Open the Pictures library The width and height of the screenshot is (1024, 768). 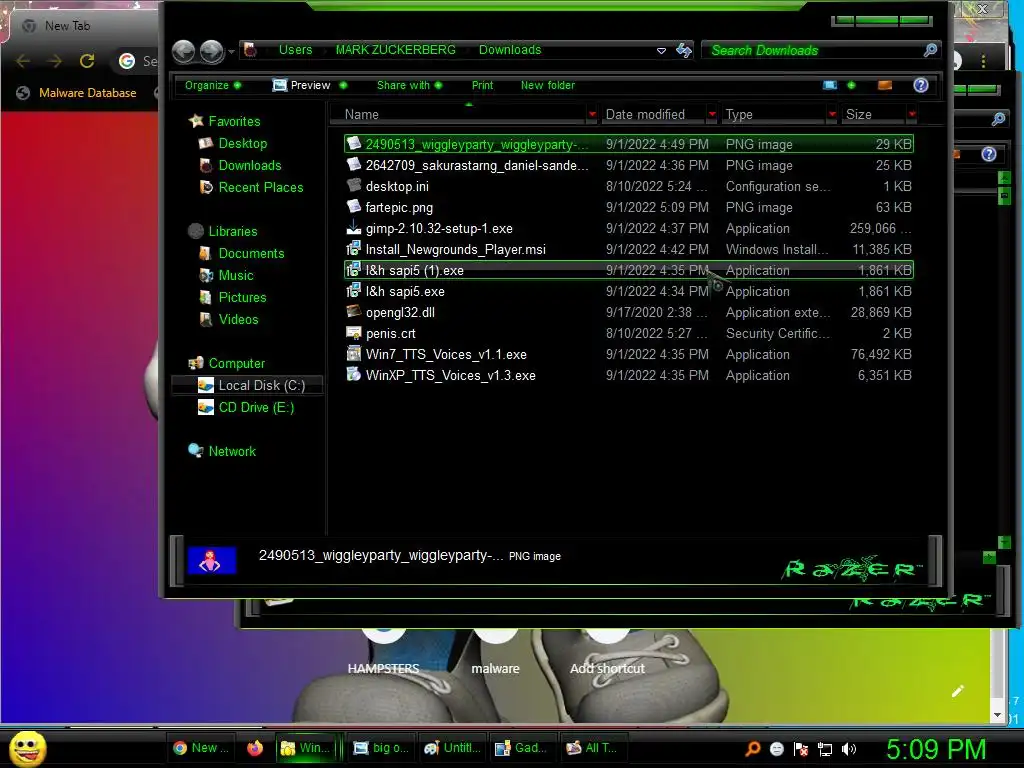233,298
